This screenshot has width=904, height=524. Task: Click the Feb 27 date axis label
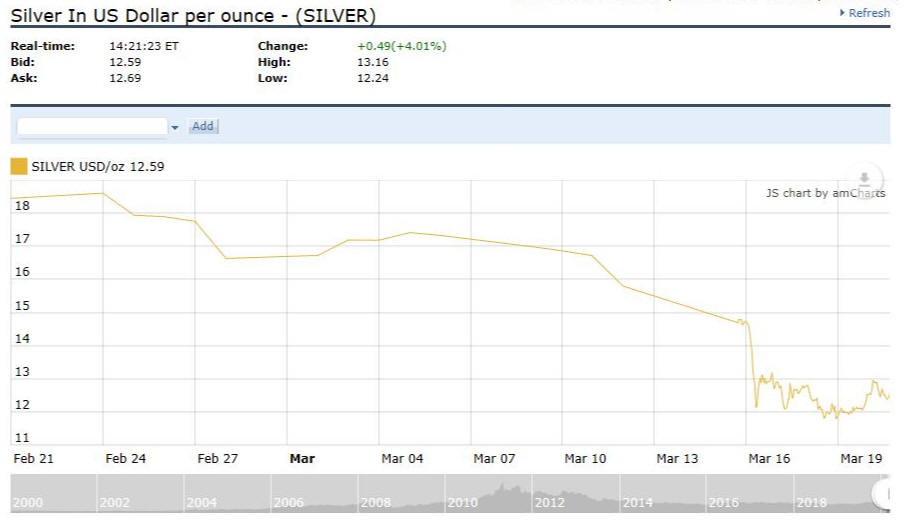(x=217, y=459)
